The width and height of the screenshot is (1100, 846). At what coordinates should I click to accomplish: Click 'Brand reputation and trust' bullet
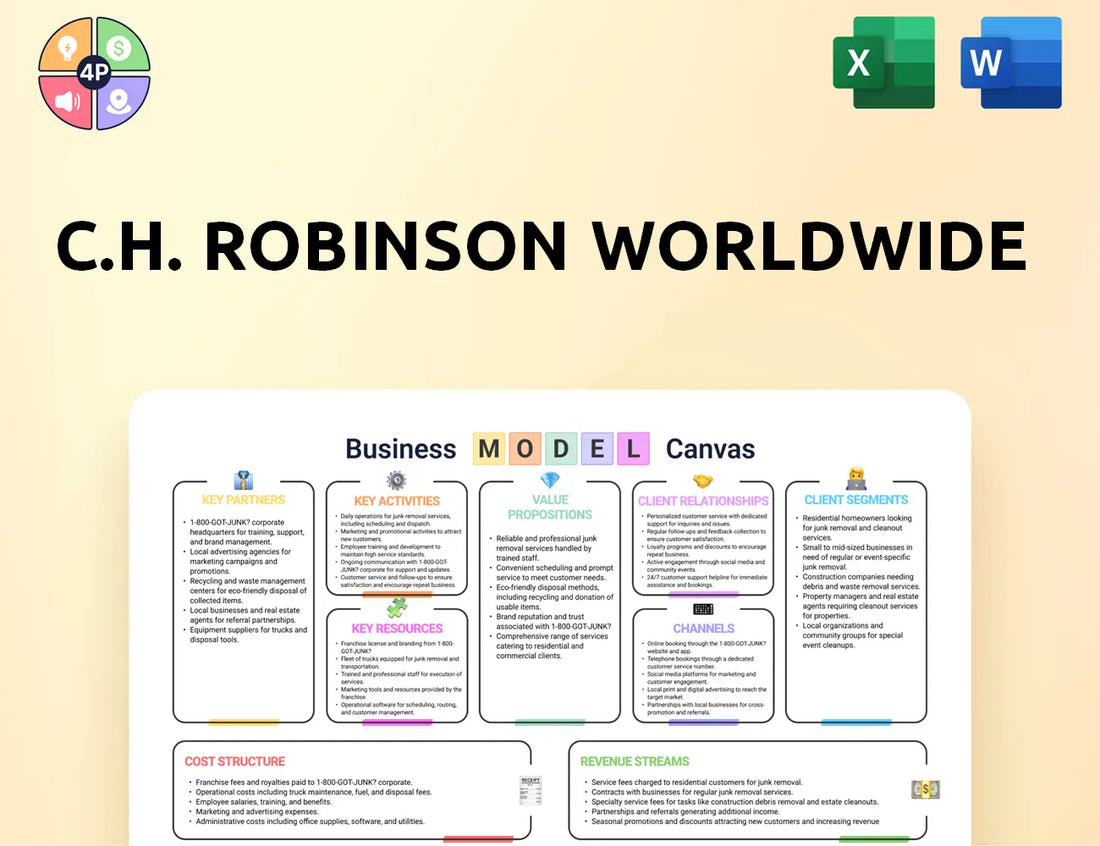[552, 622]
